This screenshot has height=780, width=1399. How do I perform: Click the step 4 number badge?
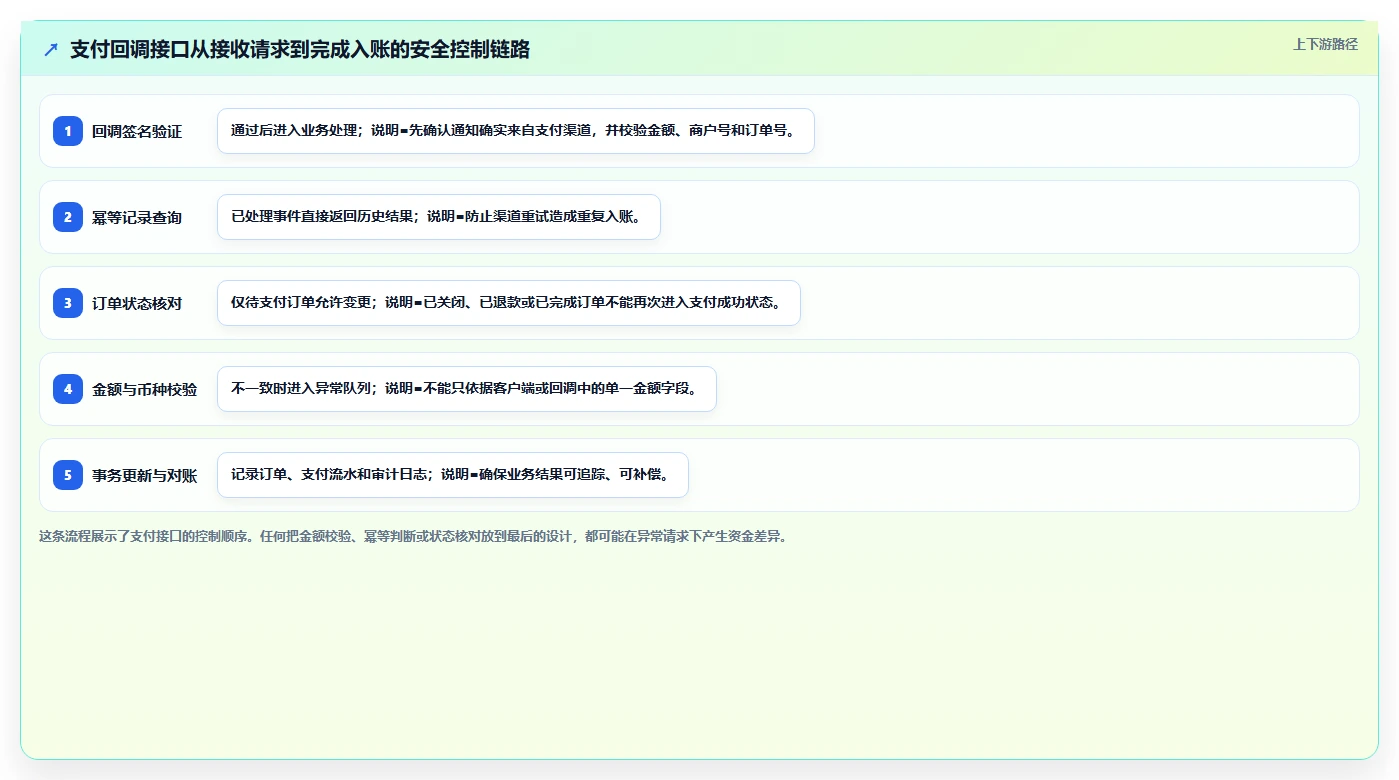pos(68,389)
